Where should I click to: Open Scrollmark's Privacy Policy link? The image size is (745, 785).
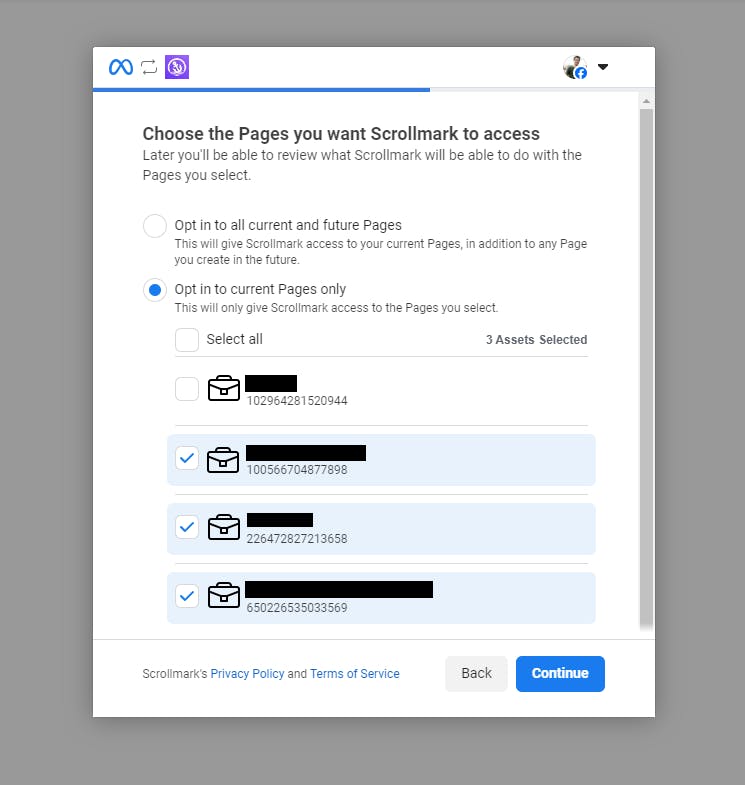click(247, 674)
